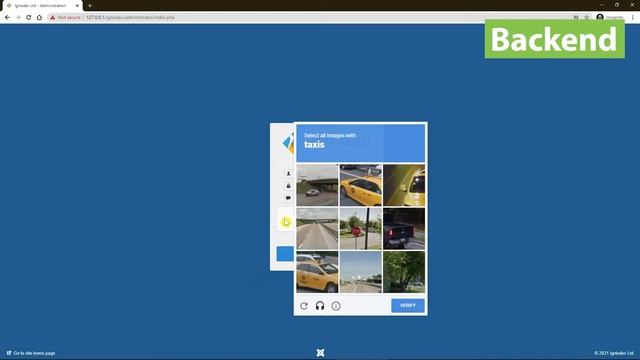Click the key icon in address bar
Viewport: 640px width, 360px height.
576,18
